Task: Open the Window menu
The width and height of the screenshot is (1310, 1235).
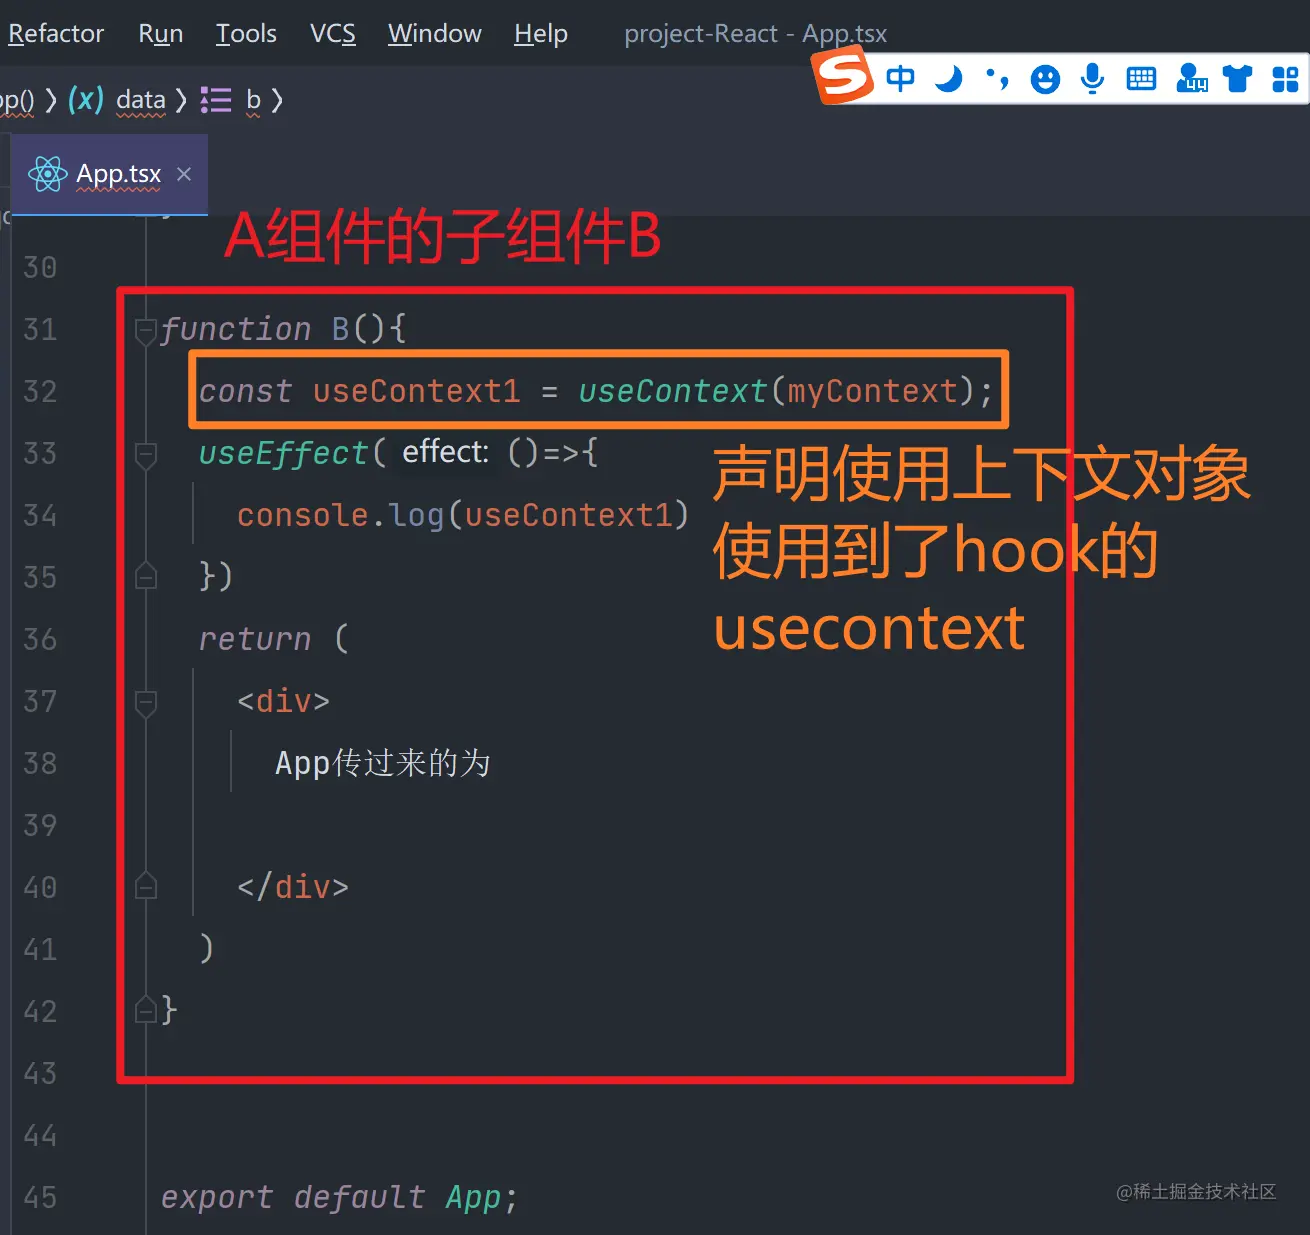Action: click(x=434, y=34)
